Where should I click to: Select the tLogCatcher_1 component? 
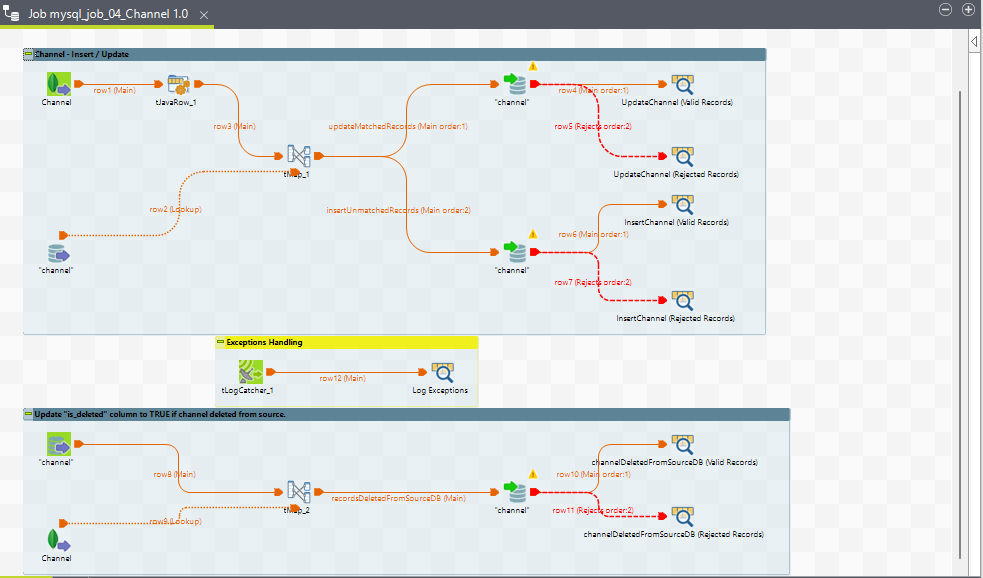tap(250, 372)
